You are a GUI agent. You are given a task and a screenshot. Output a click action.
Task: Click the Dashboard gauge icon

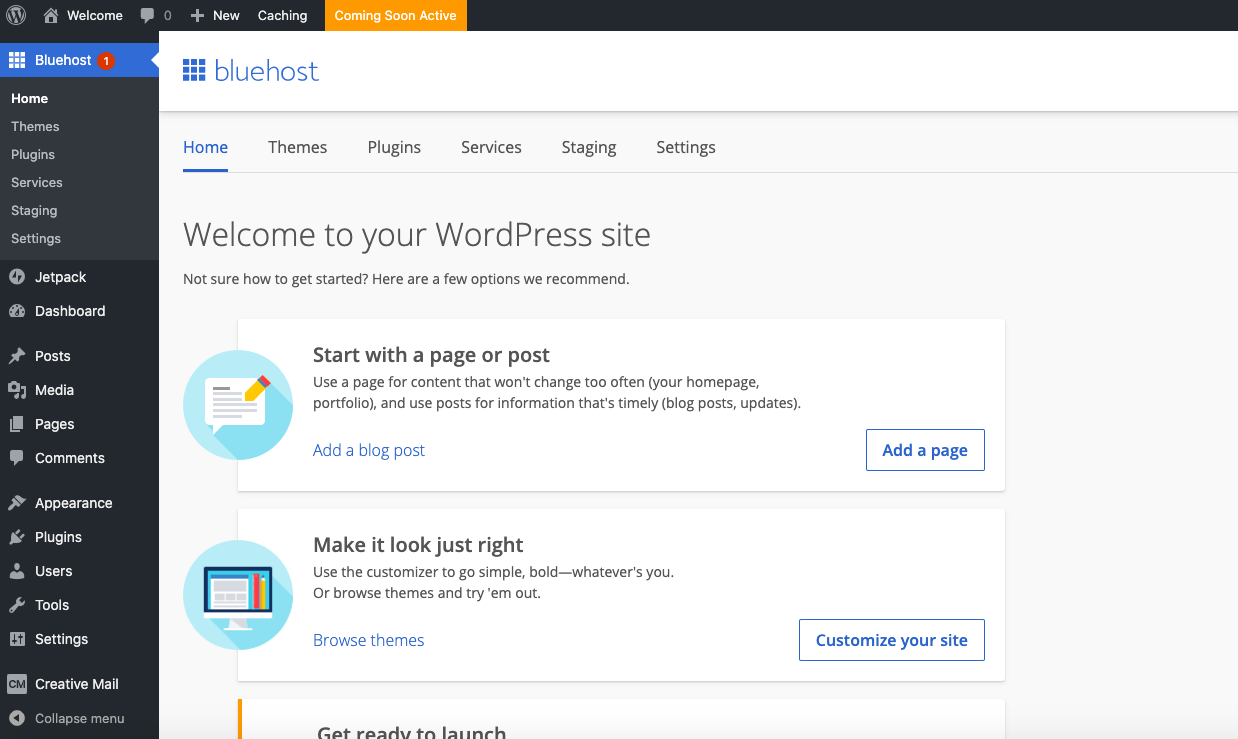(16, 311)
